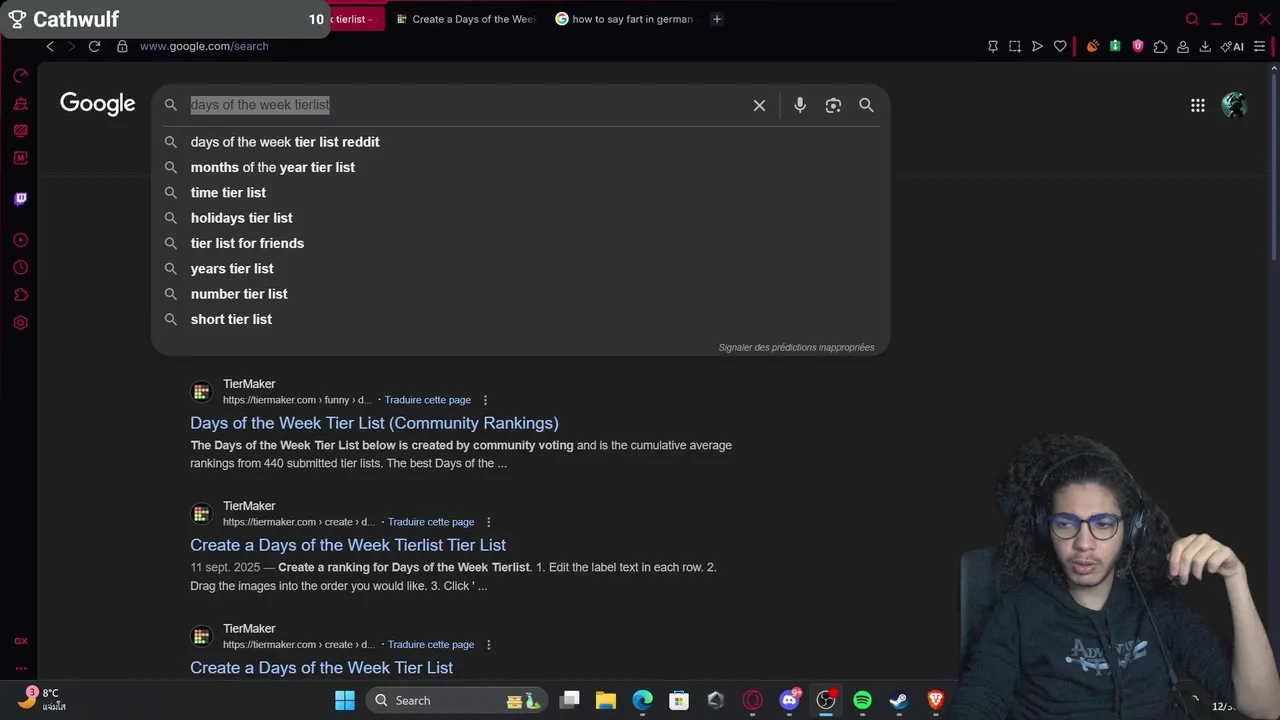Open GX Control speedometer in sidebar
Screen dimensions: 1280x720
tap(20, 75)
